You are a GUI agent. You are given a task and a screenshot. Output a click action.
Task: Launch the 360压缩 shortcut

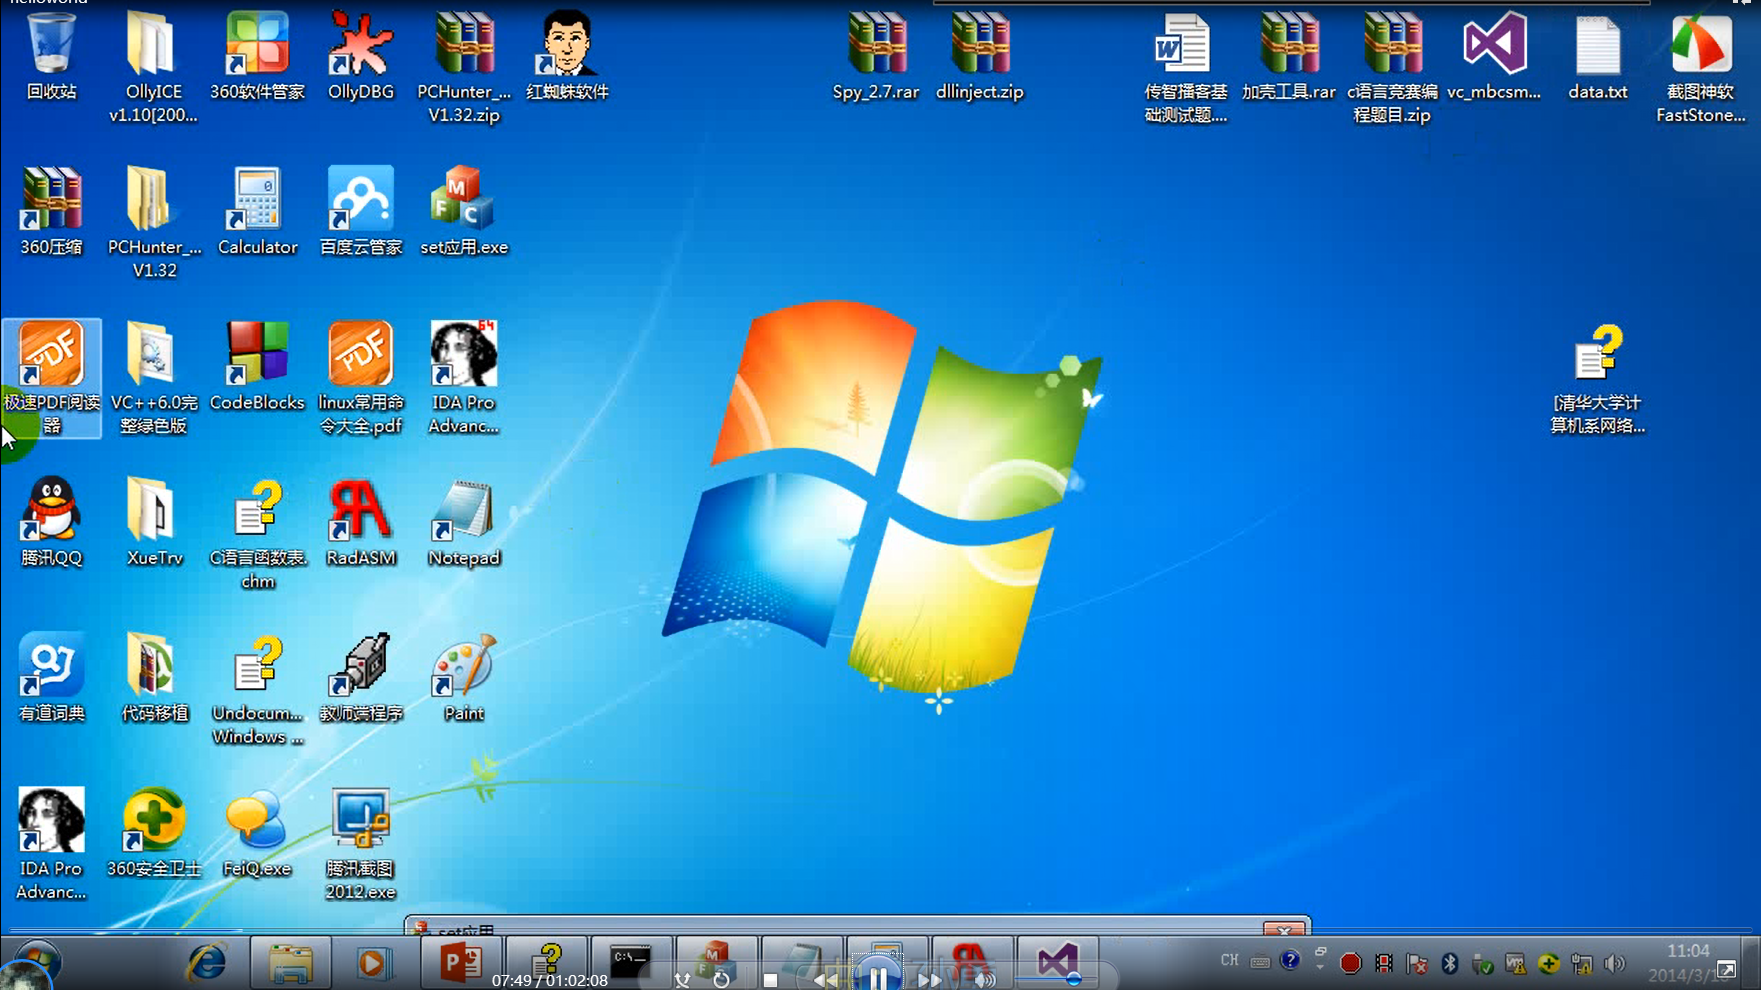pyautogui.click(x=51, y=211)
